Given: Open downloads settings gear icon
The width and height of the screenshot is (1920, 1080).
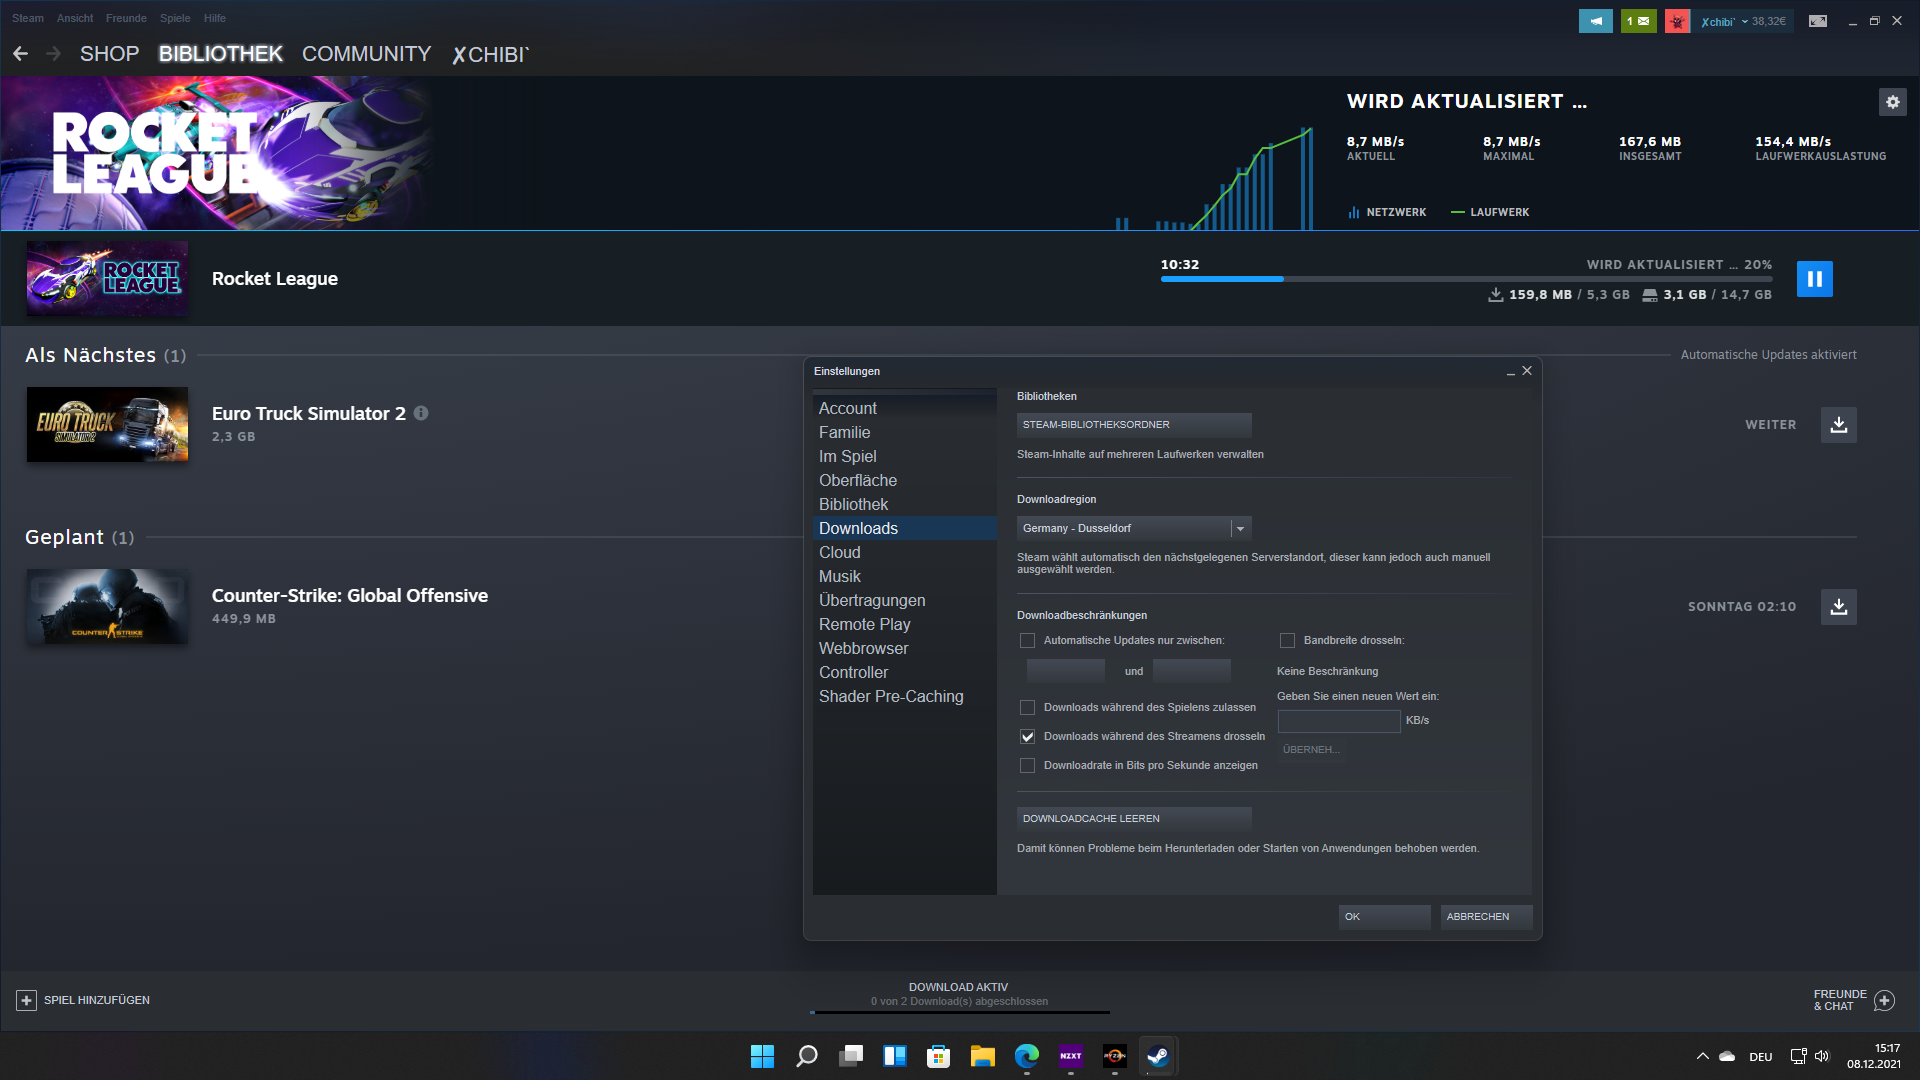Looking at the screenshot, I should coord(1892,102).
